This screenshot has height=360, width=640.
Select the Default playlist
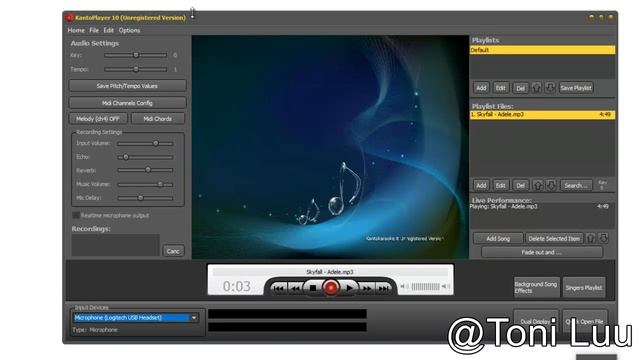(x=542, y=50)
